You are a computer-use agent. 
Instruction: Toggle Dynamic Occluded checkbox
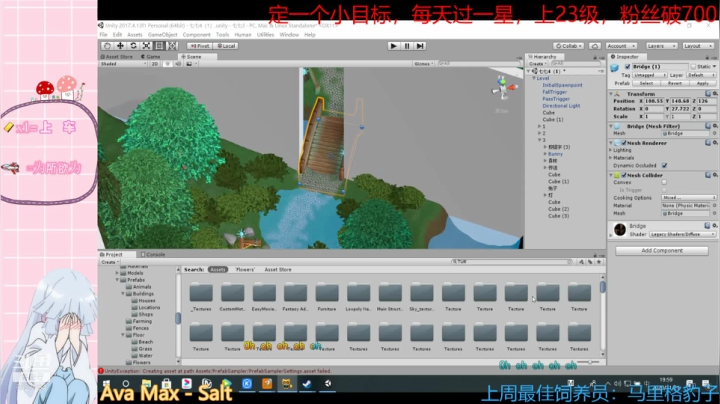coord(664,165)
